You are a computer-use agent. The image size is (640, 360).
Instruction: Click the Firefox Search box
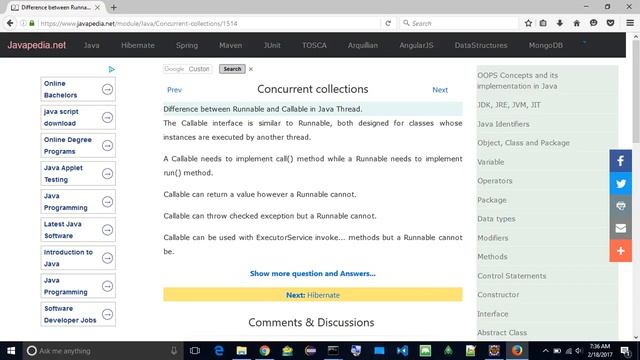coord(459,23)
